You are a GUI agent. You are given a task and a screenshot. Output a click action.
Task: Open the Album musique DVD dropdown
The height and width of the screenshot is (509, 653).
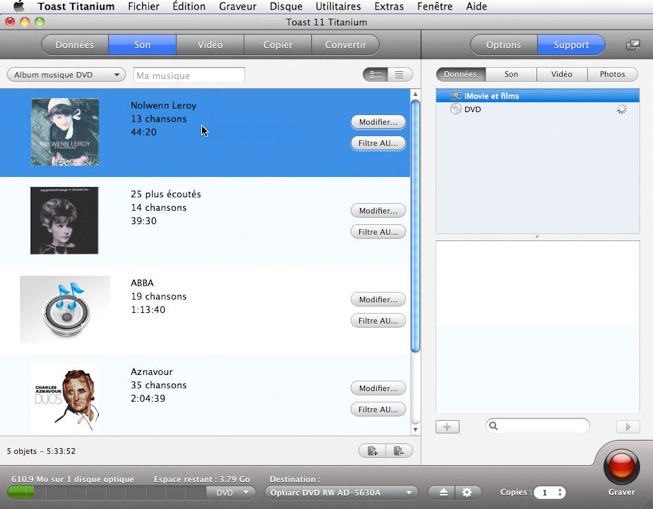pos(66,75)
